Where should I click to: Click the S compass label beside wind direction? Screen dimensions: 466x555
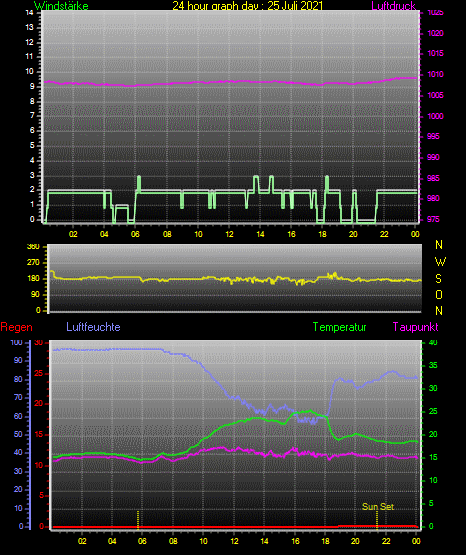coord(438,279)
